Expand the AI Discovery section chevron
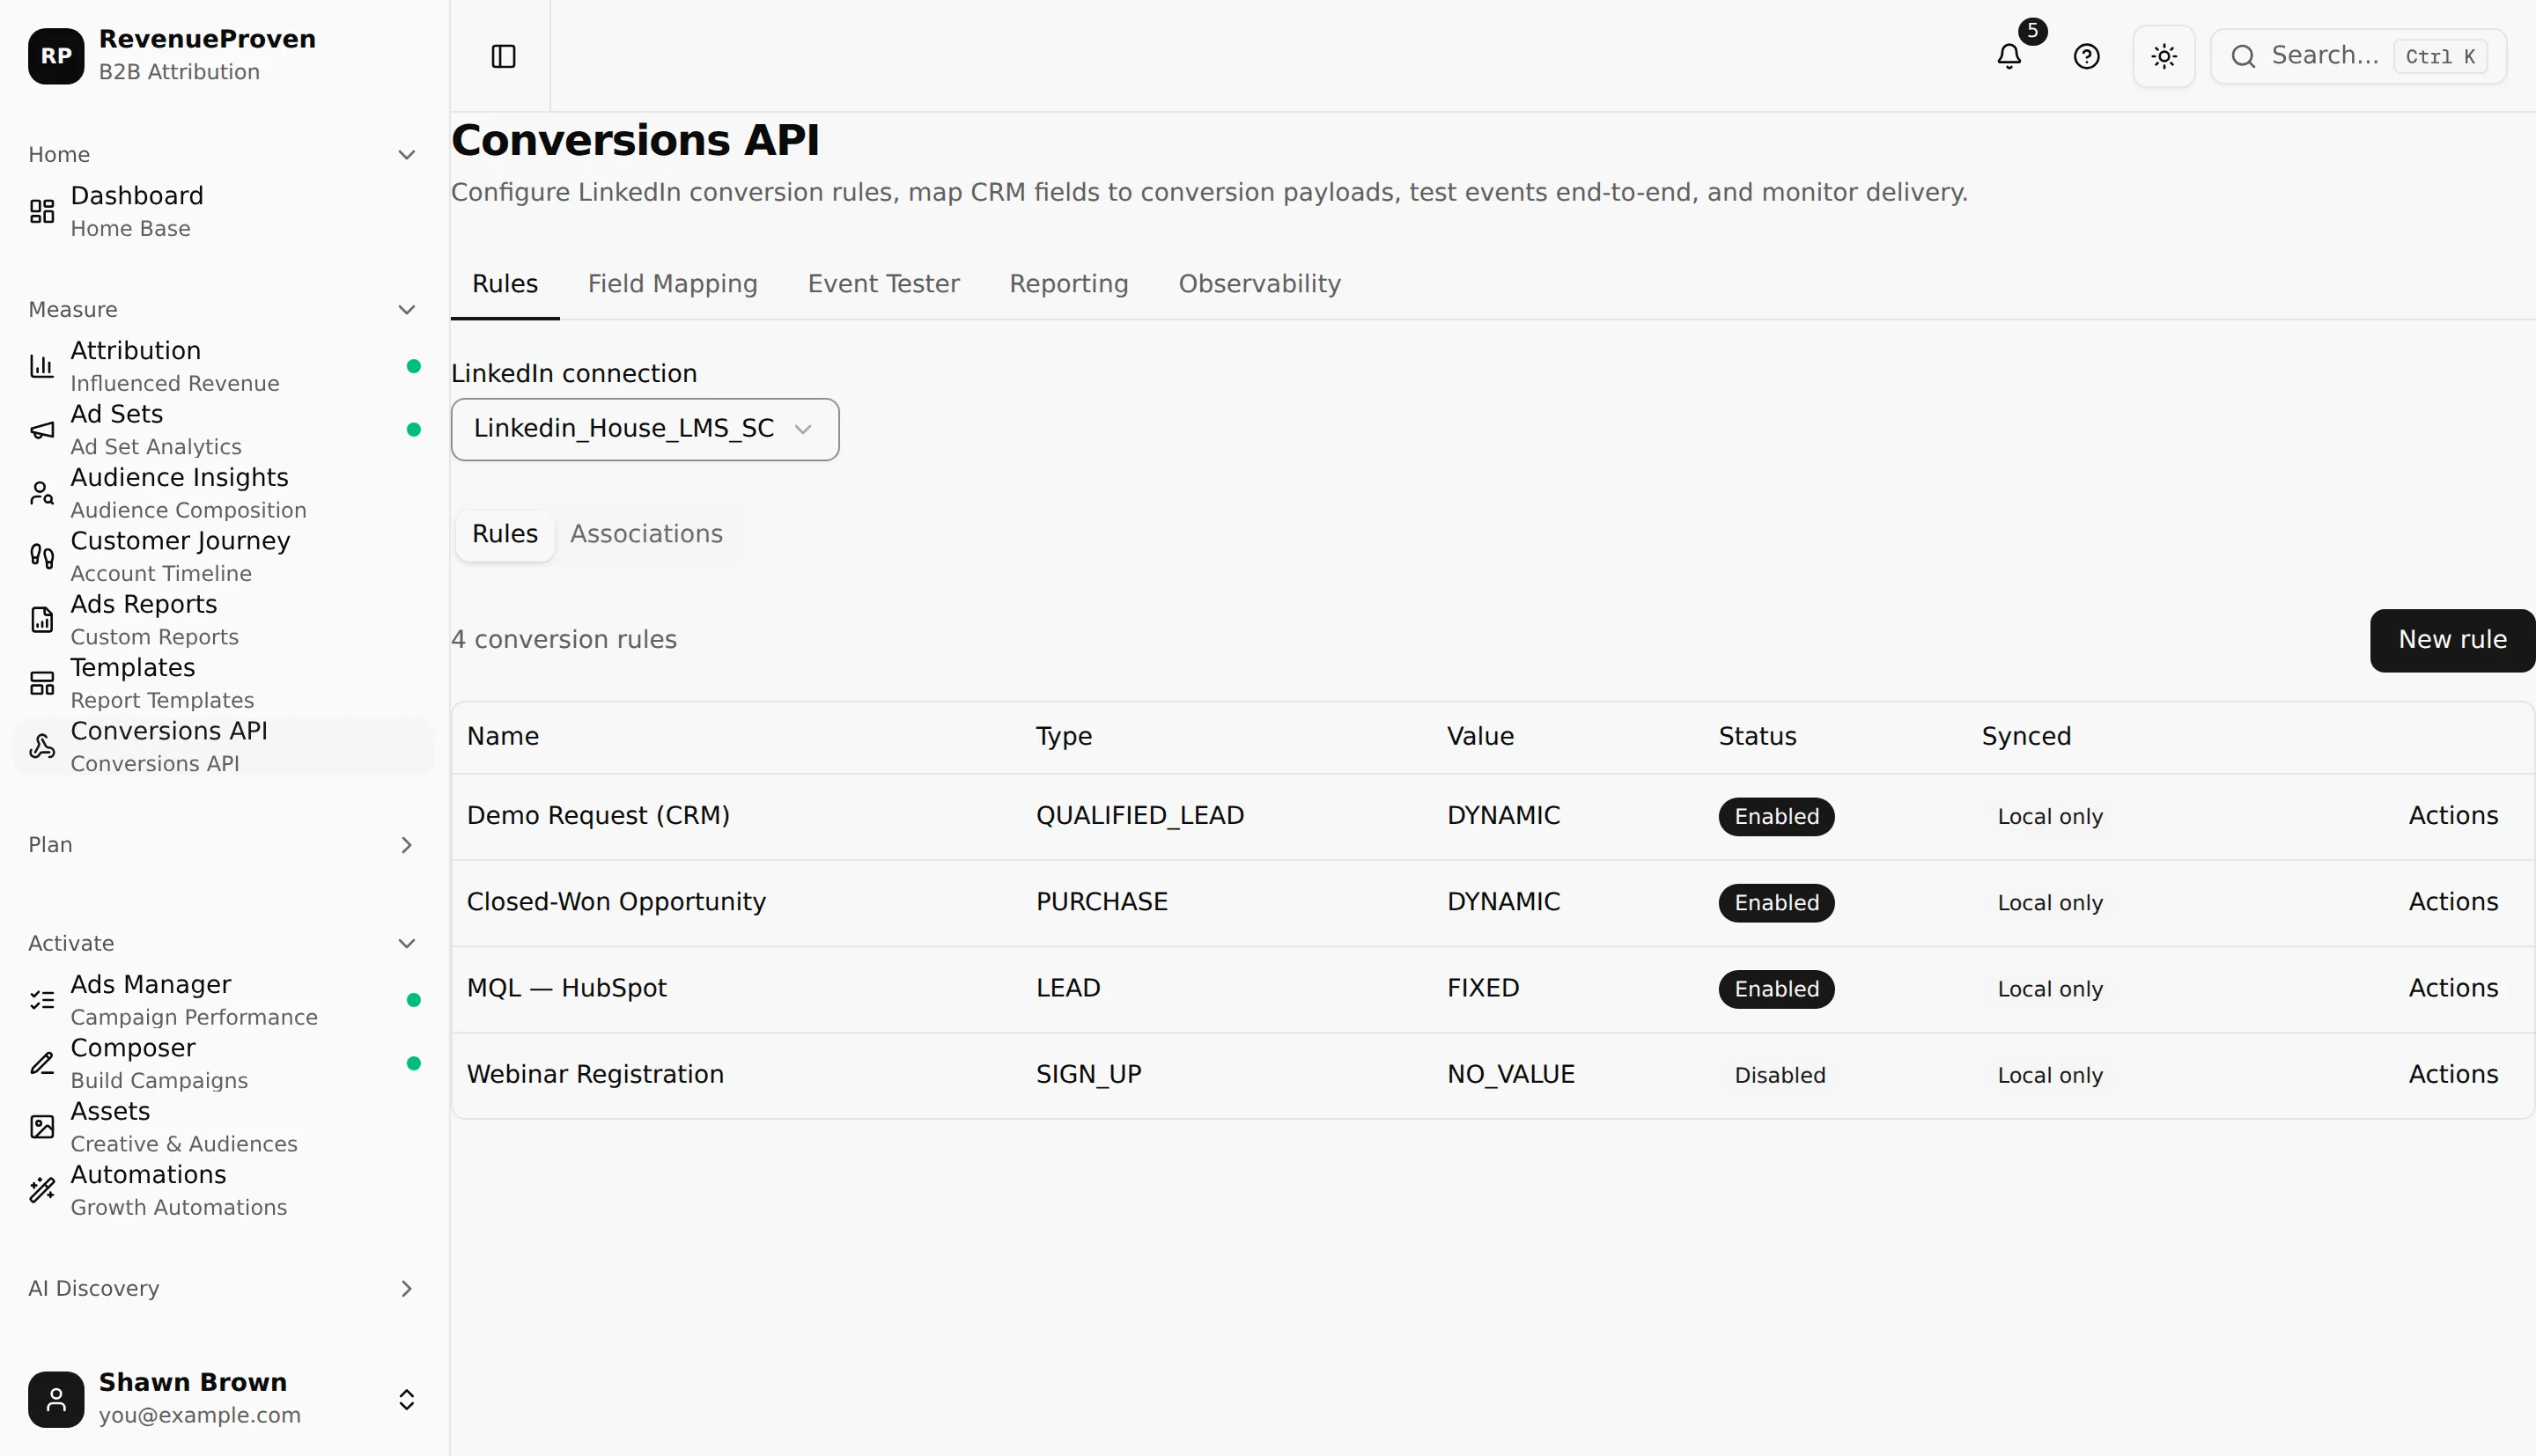 (406, 1289)
